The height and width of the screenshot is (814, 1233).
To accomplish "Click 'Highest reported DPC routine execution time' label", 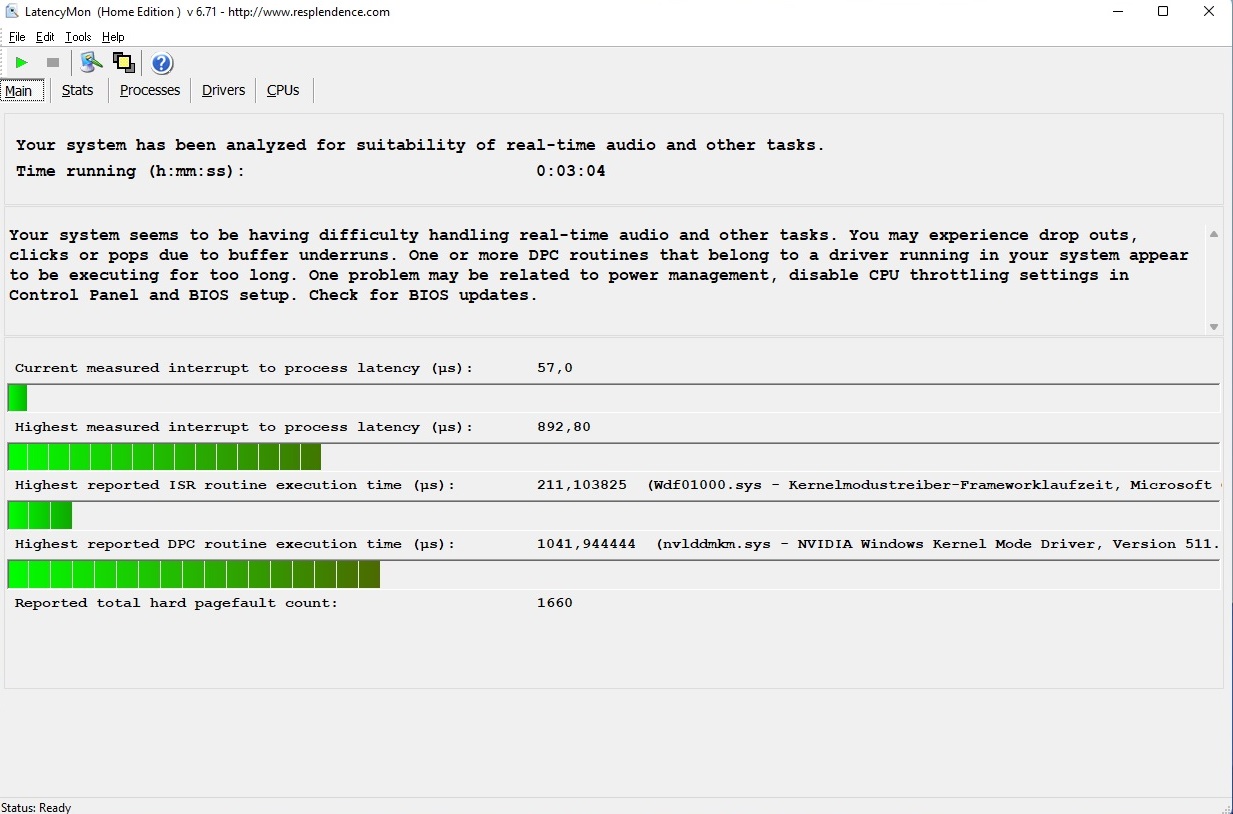I will click(235, 544).
